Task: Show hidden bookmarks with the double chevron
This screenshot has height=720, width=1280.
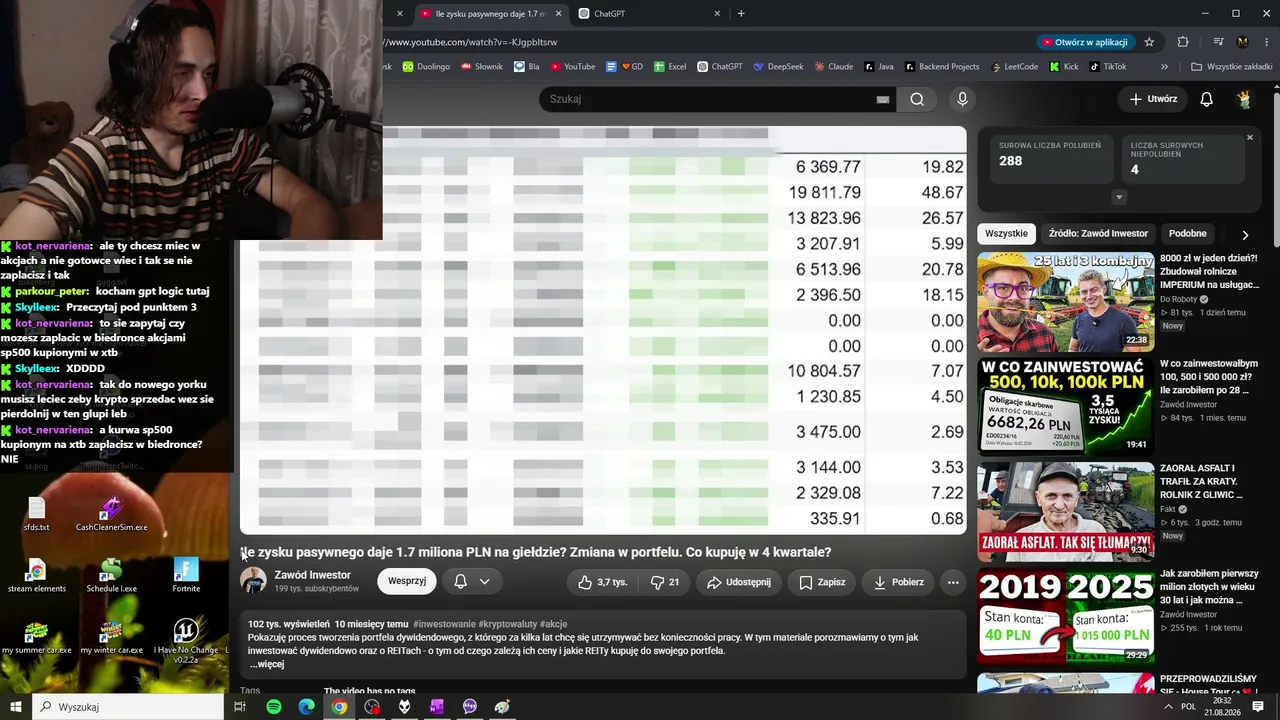Action: coord(1164,67)
